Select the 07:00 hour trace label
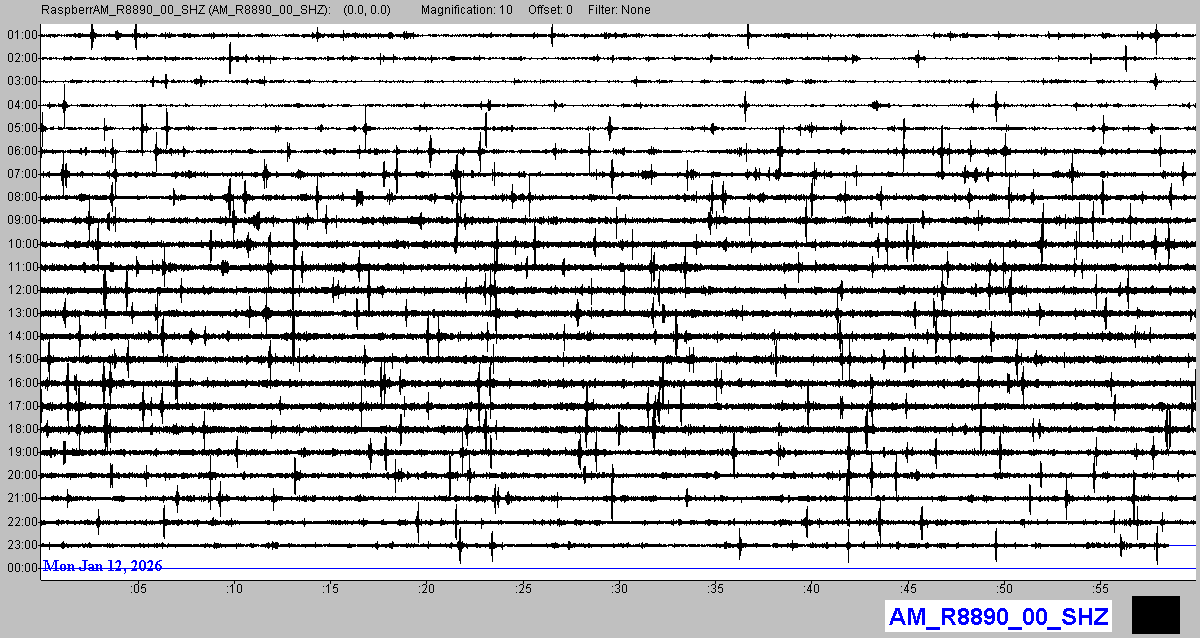The image size is (1200, 638). click(x=22, y=174)
